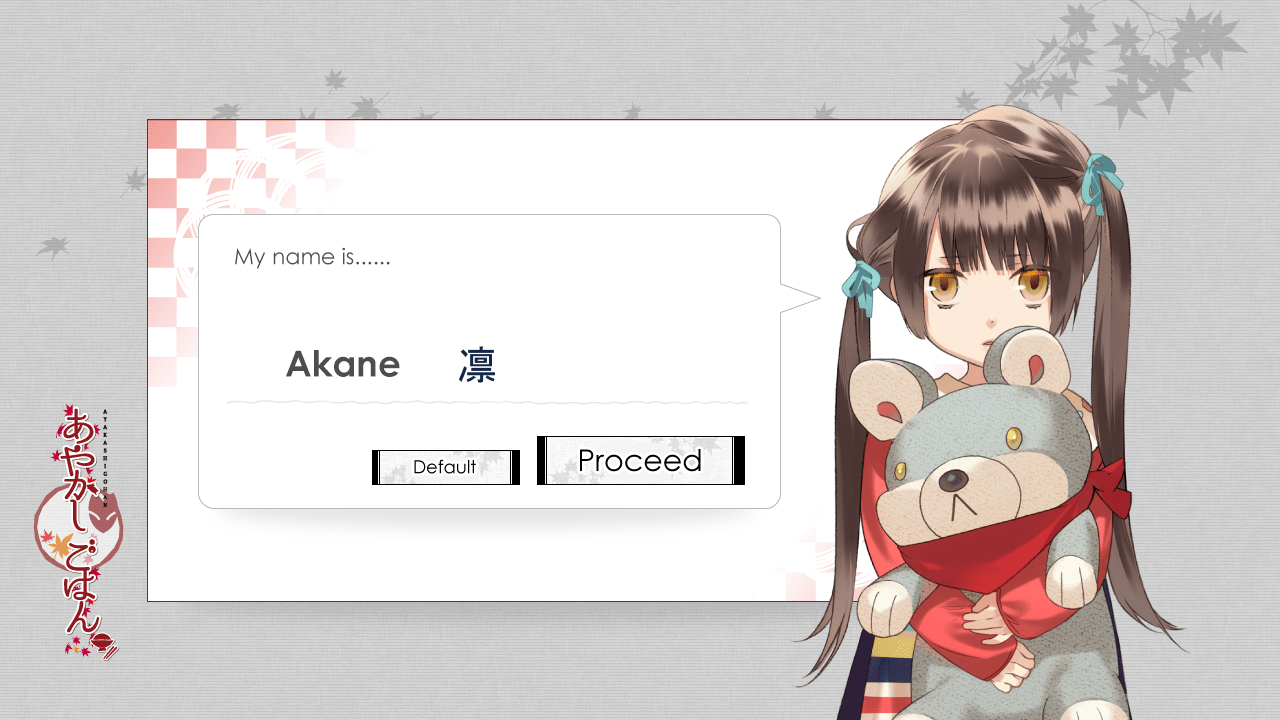Click the teal ribbon beside the girl's cheek
The width and height of the screenshot is (1280, 720).
click(x=859, y=283)
